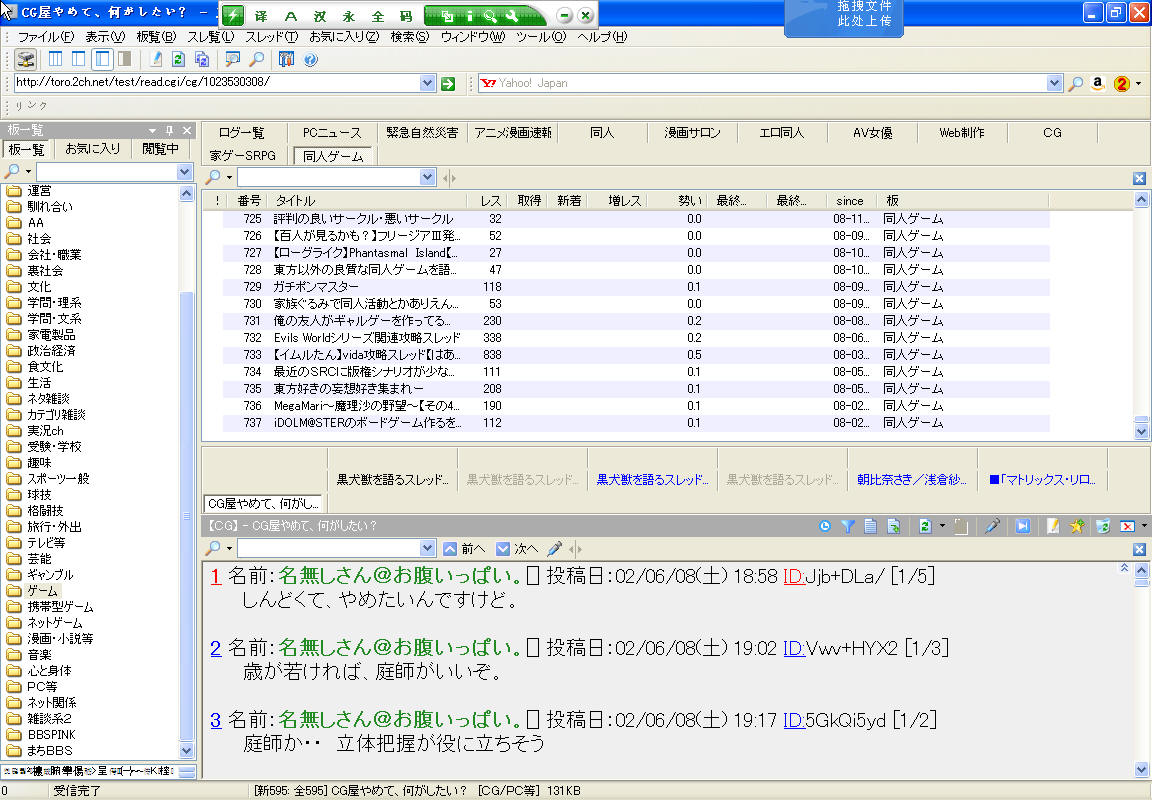Jump to newest with the skip-forward icon

coord(1023,526)
